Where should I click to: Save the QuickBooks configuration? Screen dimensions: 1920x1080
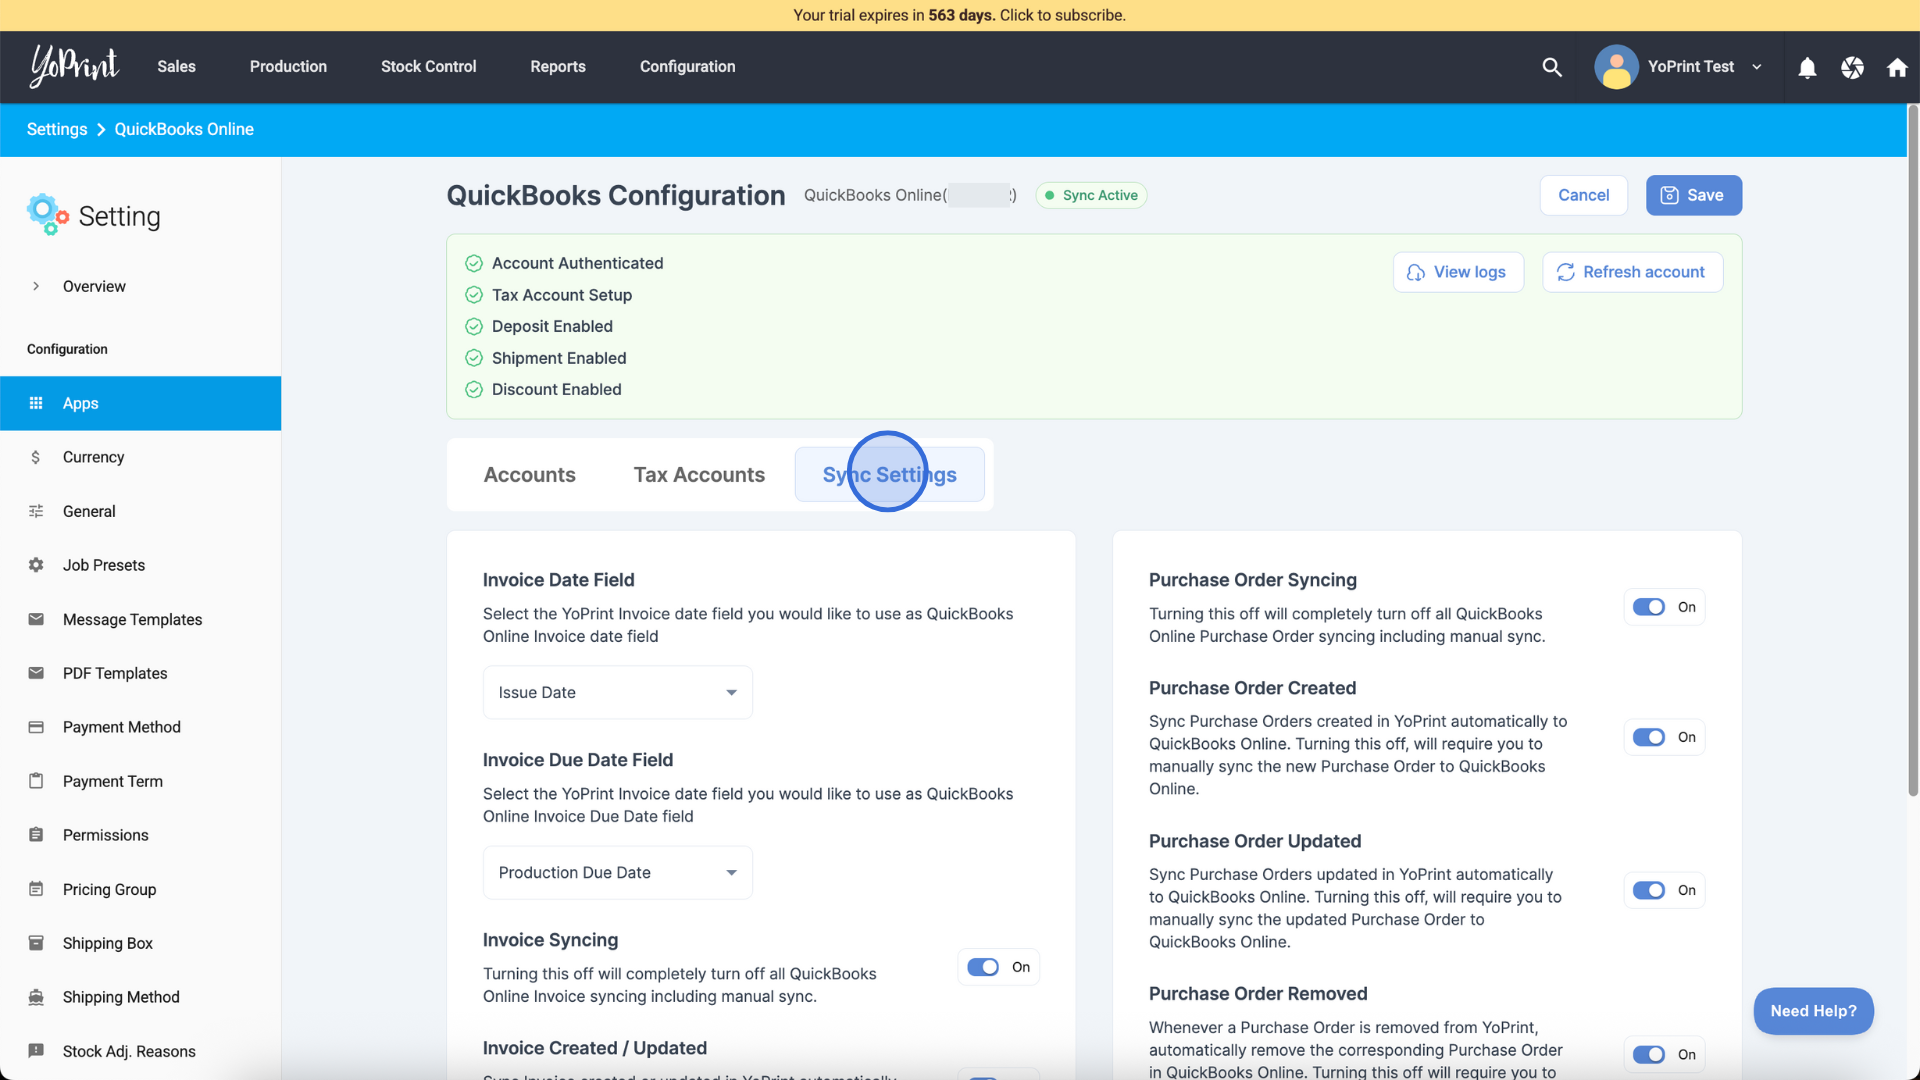click(x=1693, y=195)
